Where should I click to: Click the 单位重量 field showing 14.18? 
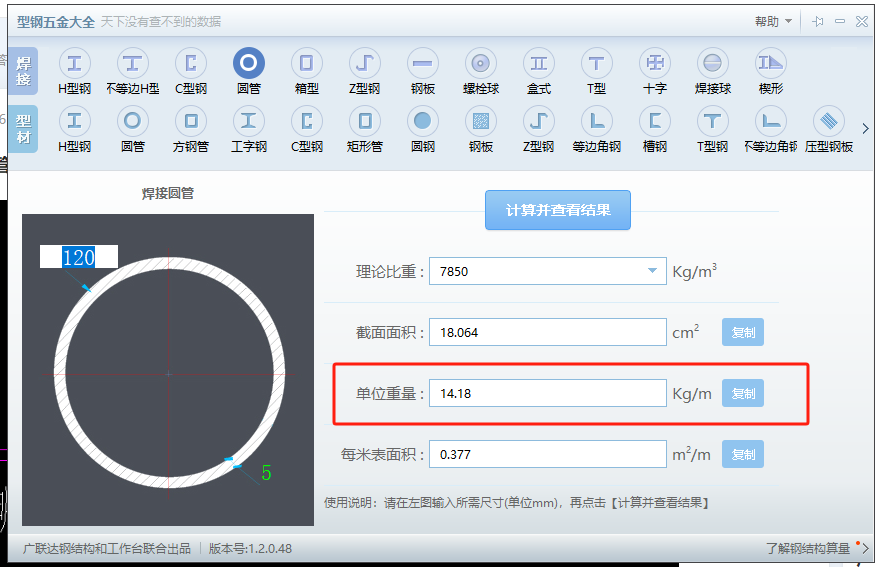coord(547,393)
